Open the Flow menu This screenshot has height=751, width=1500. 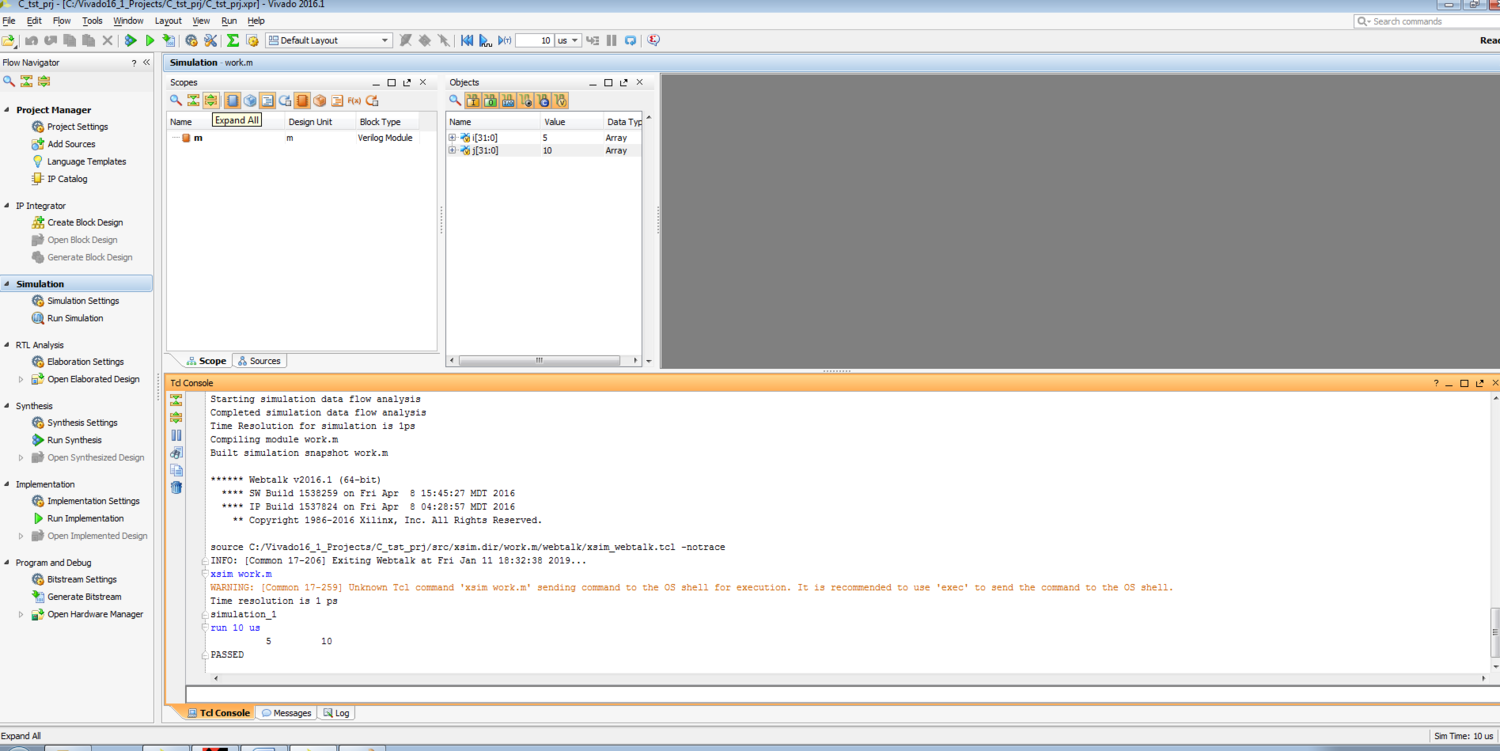(x=61, y=21)
